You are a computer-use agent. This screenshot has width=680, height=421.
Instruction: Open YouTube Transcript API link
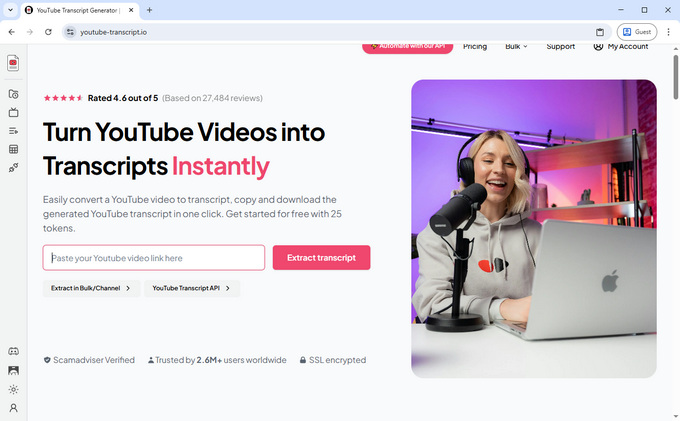pos(191,288)
